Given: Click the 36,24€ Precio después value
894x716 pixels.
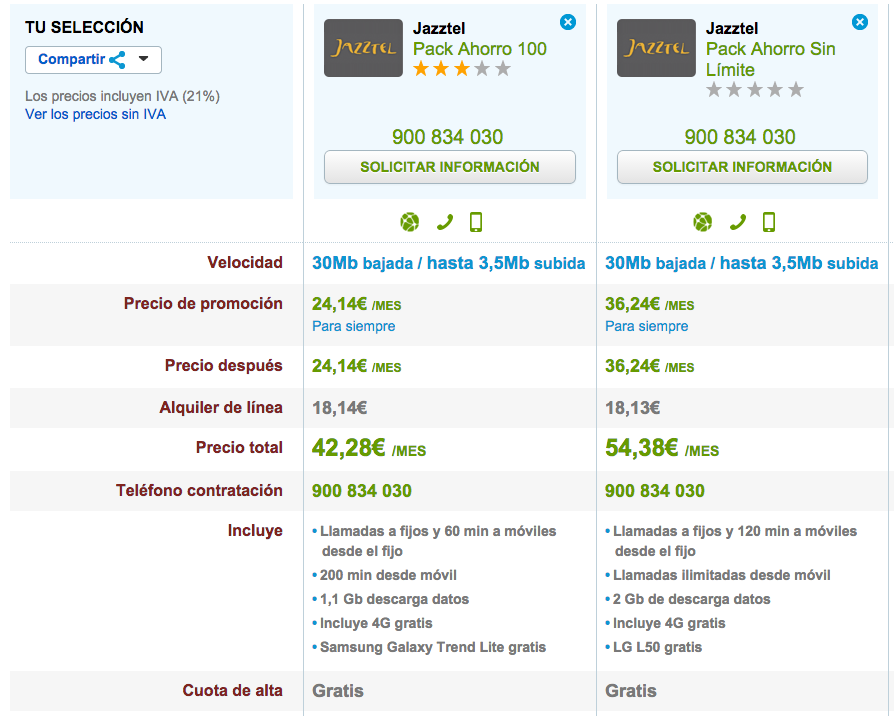Looking at the screenshot, I should point(649,366).
